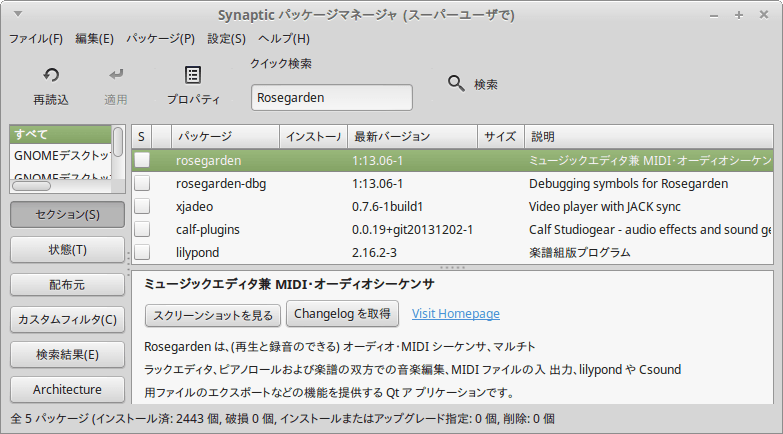This screenshot has height=434, width=783.
Task: Sort by the 説明 column header
Action: click(x=649, y=136)
